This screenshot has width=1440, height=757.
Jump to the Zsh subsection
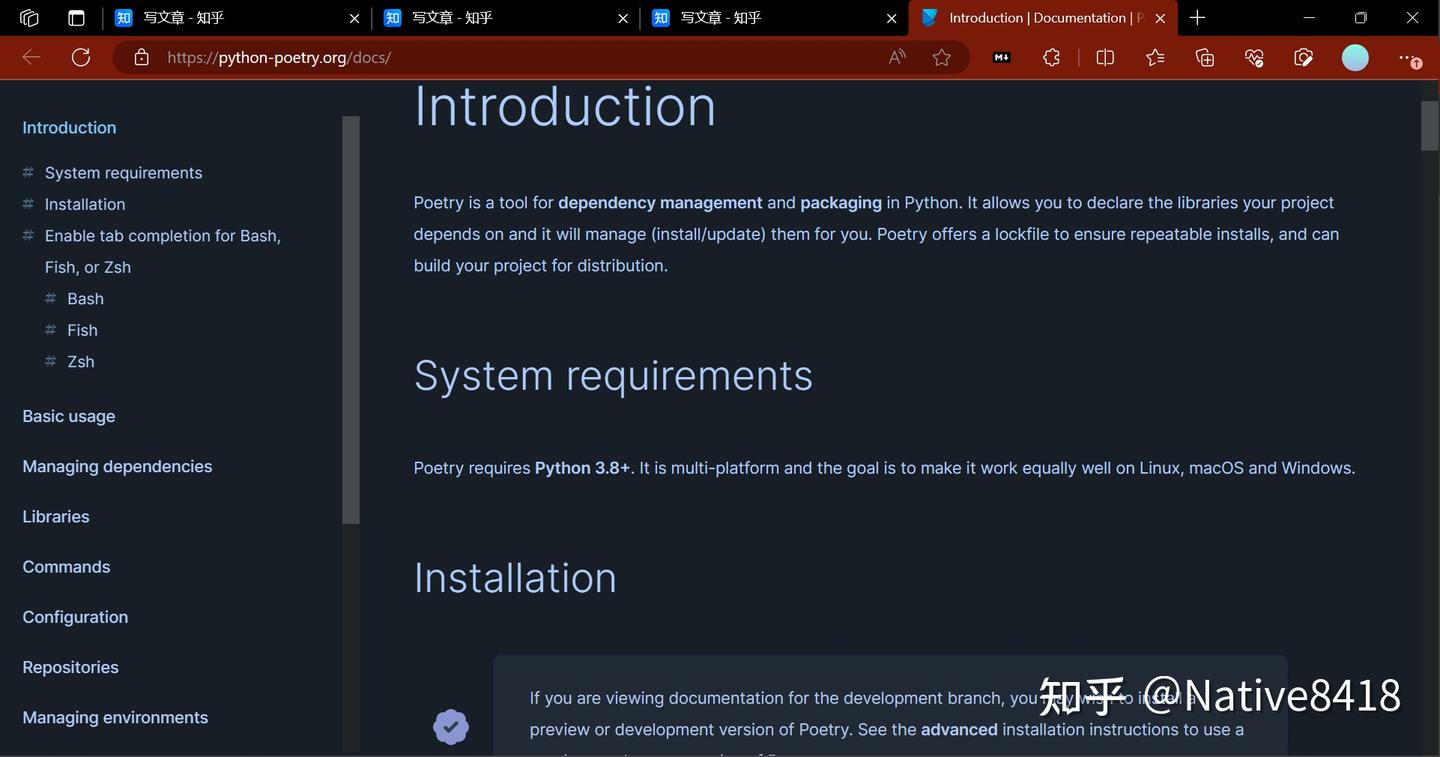pos(80,361)
